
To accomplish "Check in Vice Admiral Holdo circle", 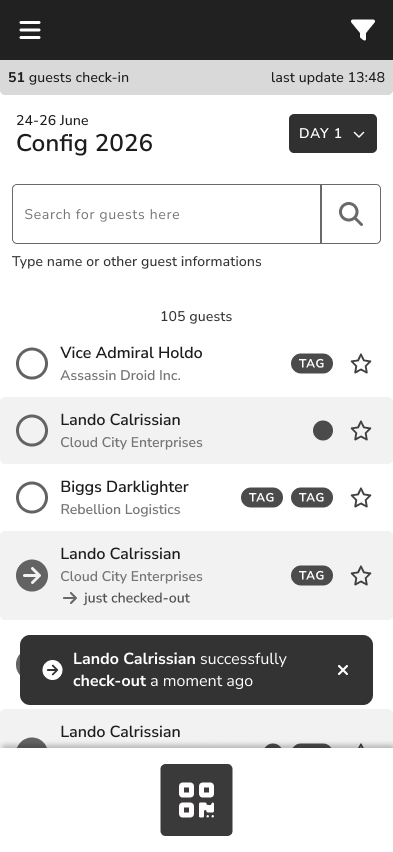I will (x=32, y=364).
